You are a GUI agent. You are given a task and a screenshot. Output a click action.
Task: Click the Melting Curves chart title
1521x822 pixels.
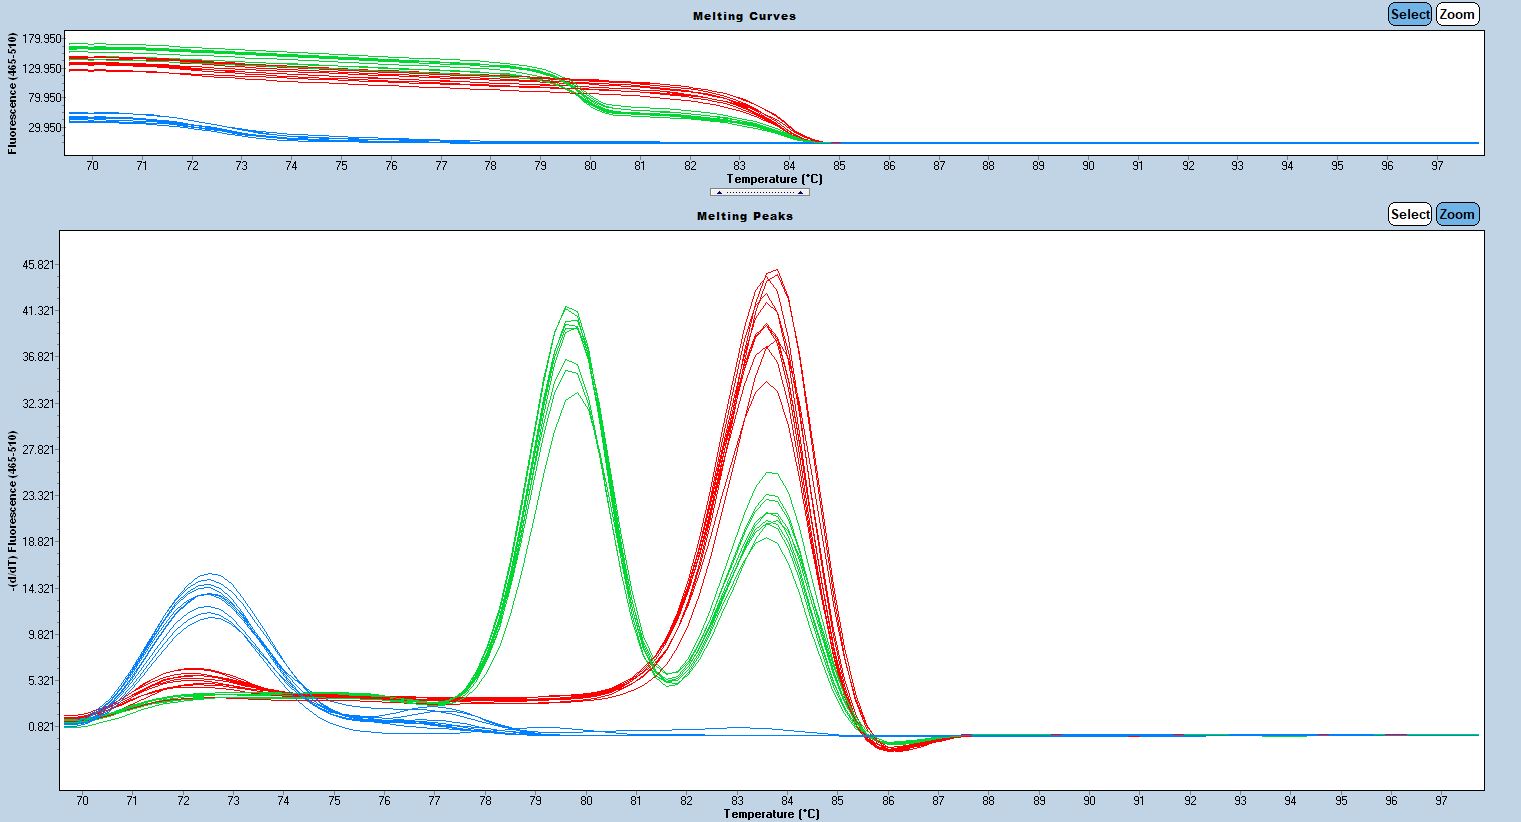[x=744, y=16]
